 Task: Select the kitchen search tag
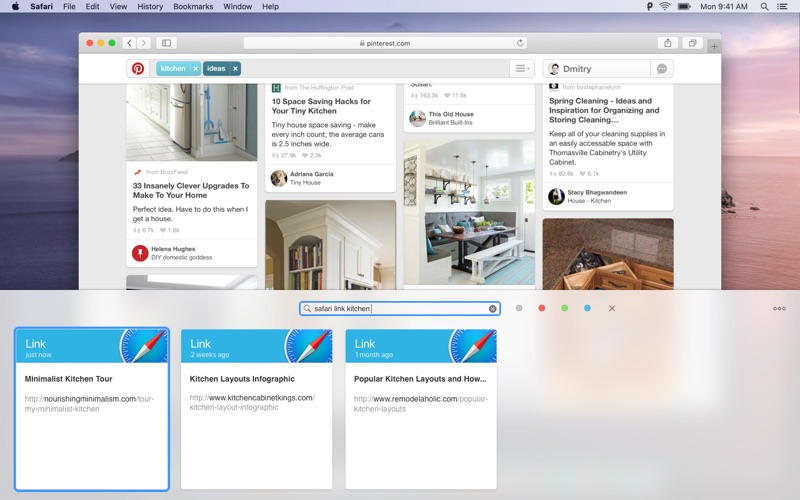coord(173,68)
